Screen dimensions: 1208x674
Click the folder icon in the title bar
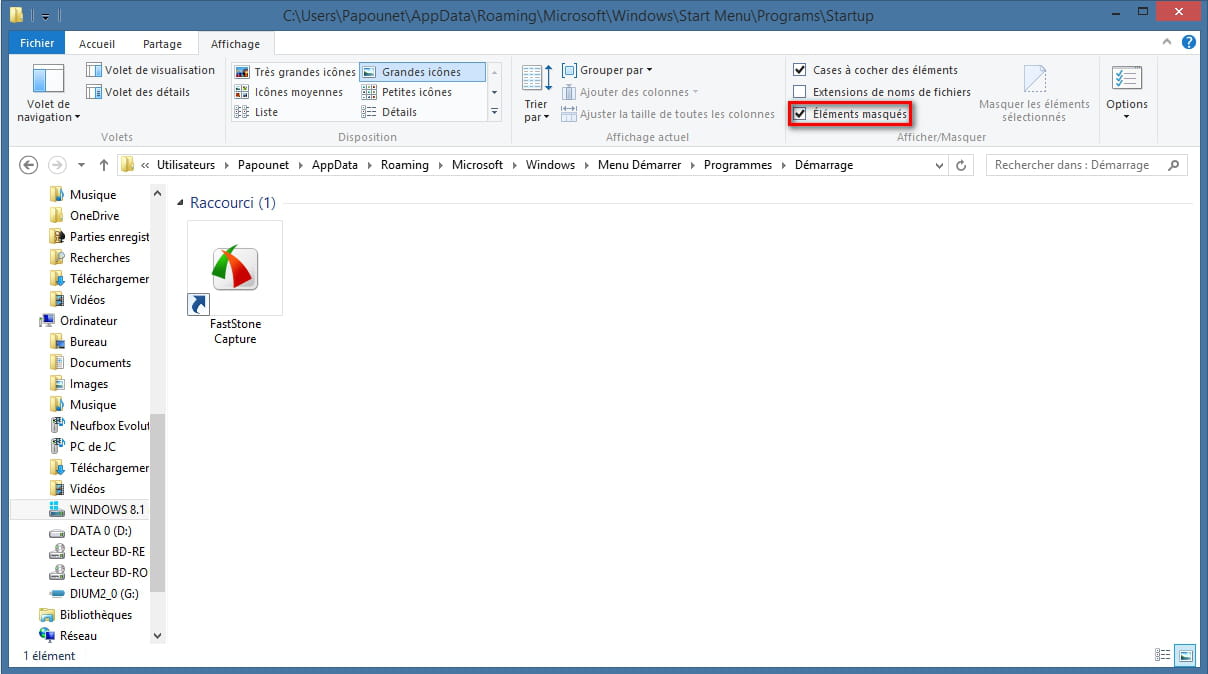(x=15, y=15)
